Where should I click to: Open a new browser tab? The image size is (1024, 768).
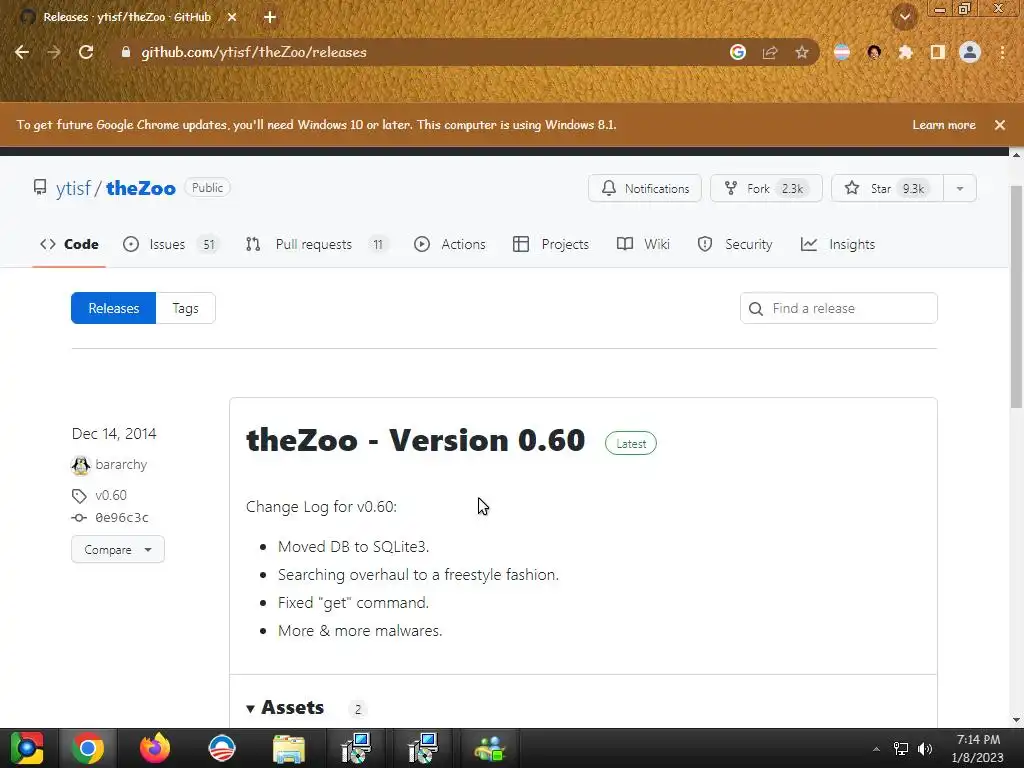click(270, 17)
